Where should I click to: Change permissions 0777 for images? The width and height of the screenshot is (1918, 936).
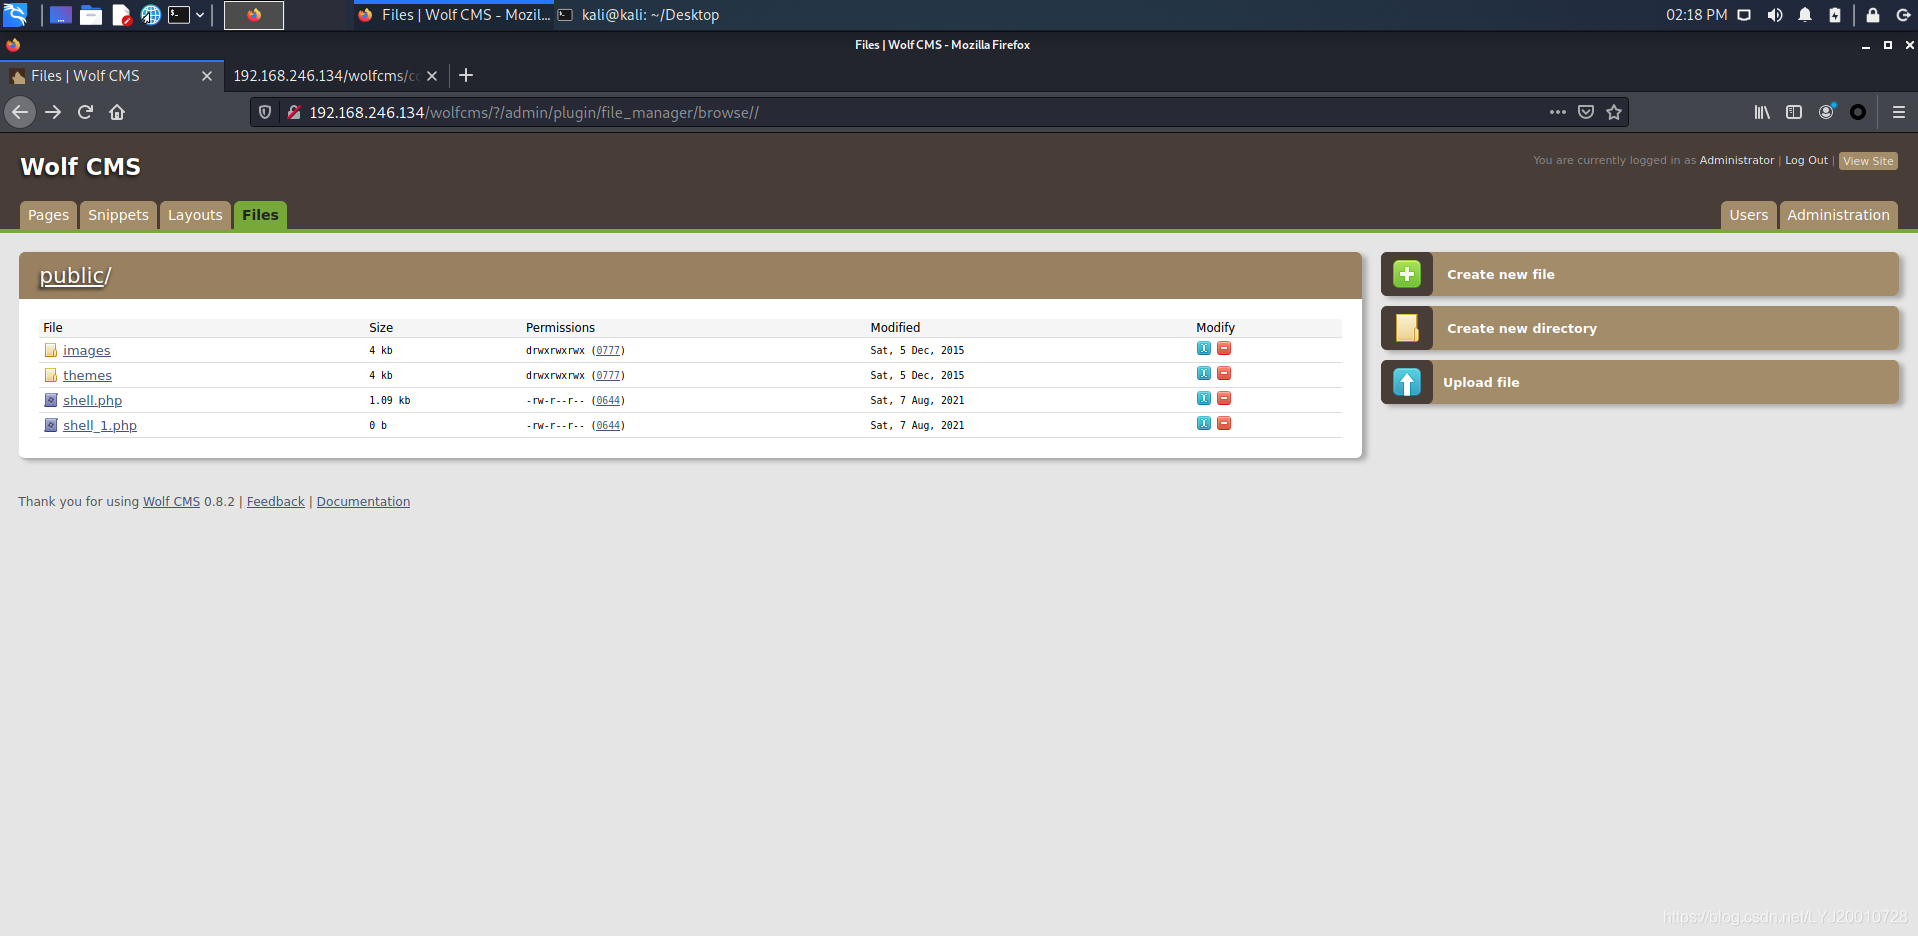(608, 351)
